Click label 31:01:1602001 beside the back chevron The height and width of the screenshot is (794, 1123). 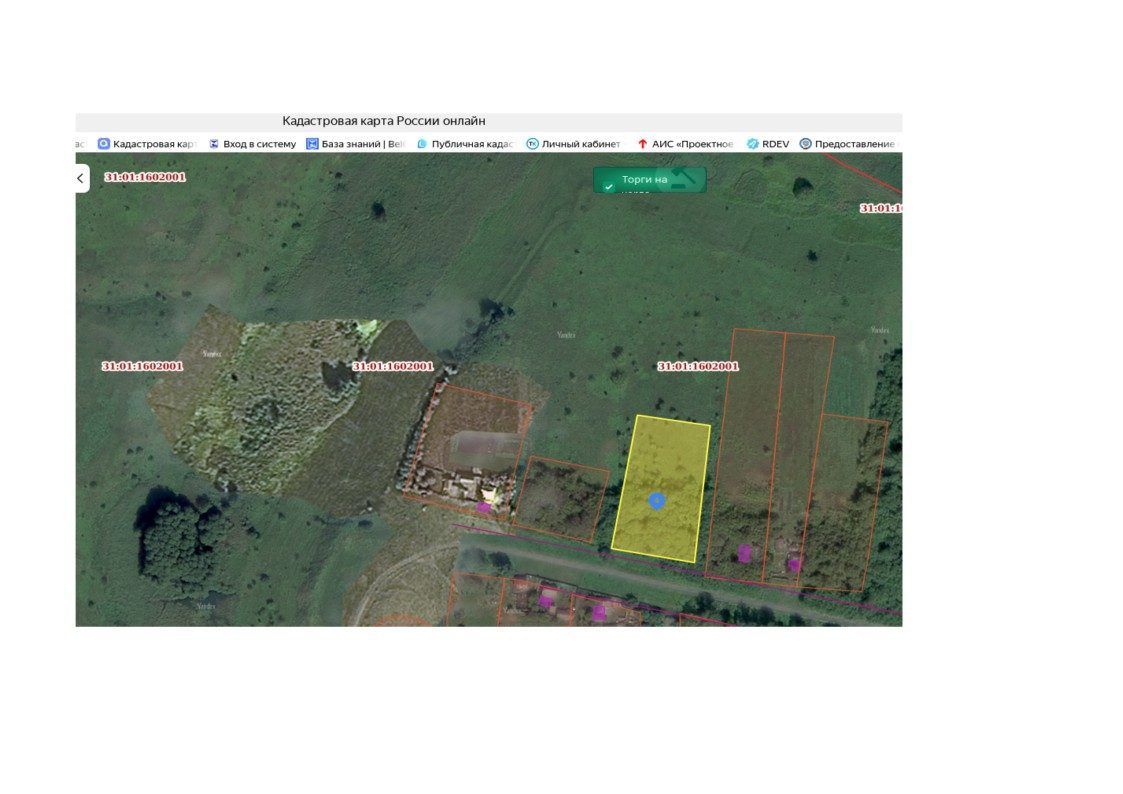(145, 177)
